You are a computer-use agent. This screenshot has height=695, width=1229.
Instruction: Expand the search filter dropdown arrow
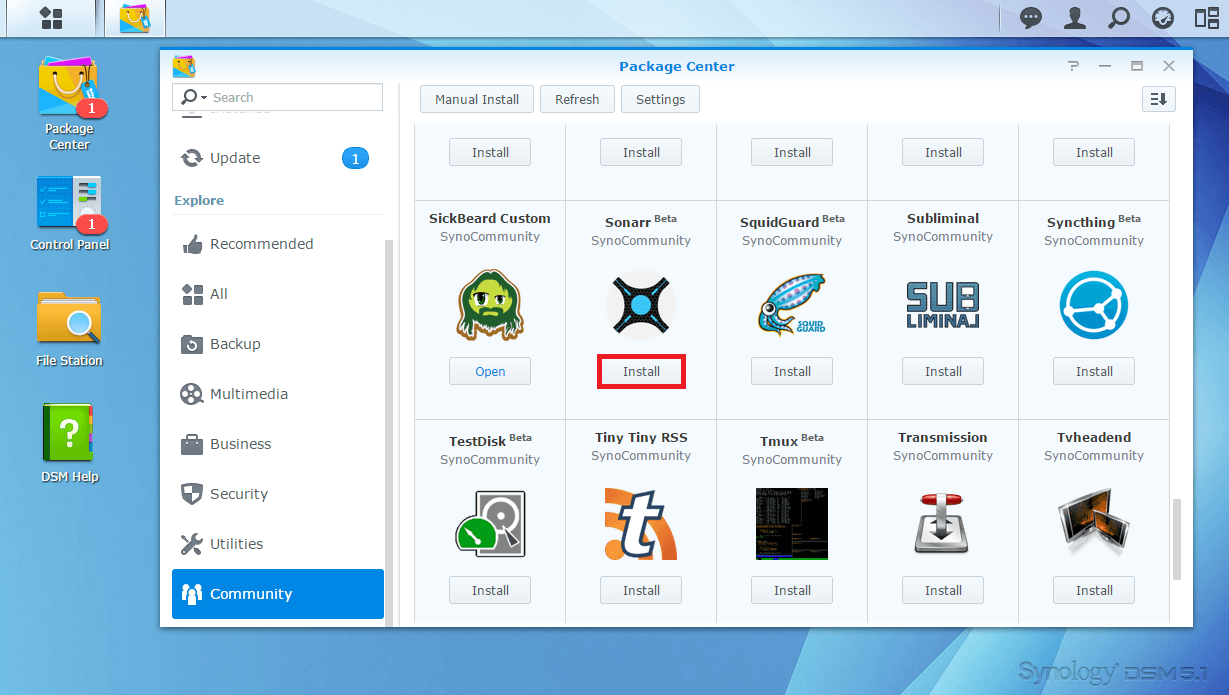(204, 98)
